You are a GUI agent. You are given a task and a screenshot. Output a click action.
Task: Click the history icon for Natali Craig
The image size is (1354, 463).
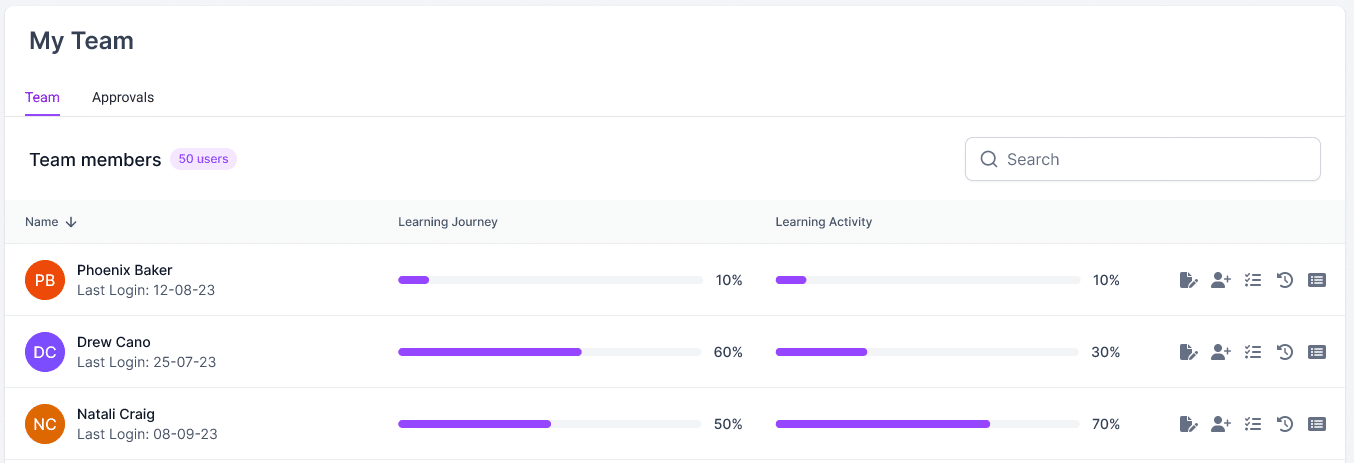point(1285,424)
